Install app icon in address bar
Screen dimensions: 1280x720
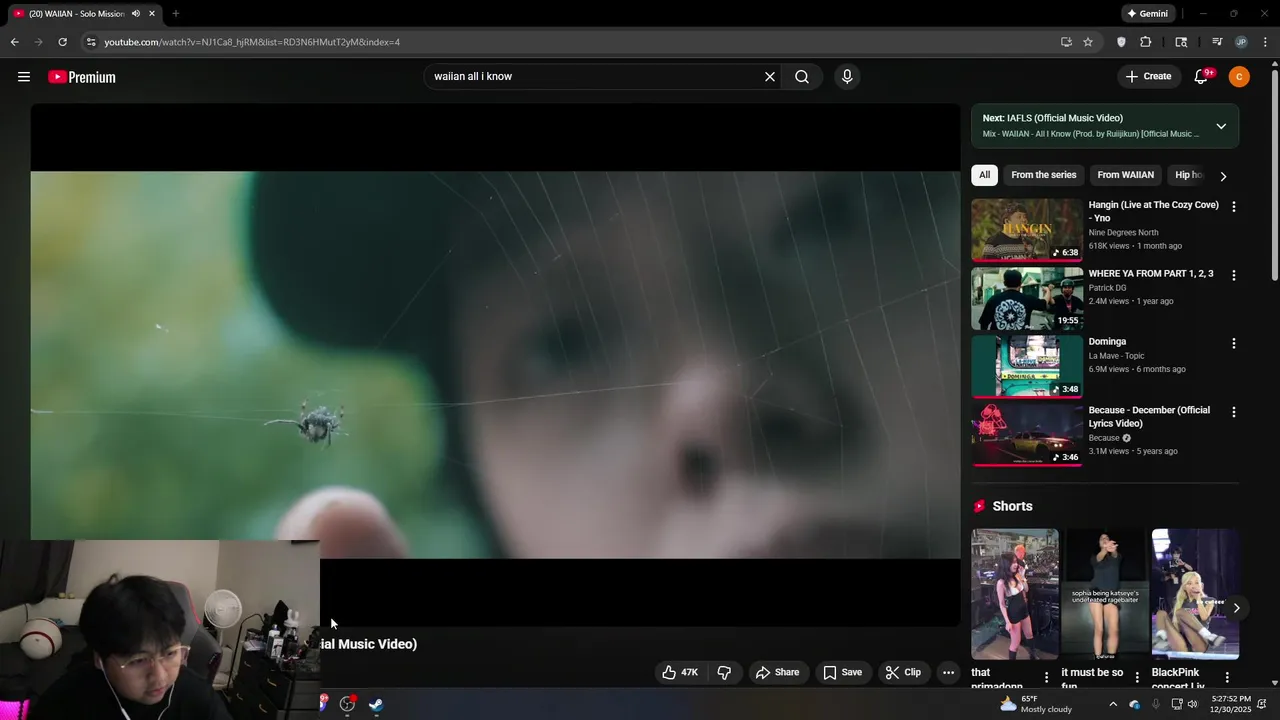tap(1066, 42)
